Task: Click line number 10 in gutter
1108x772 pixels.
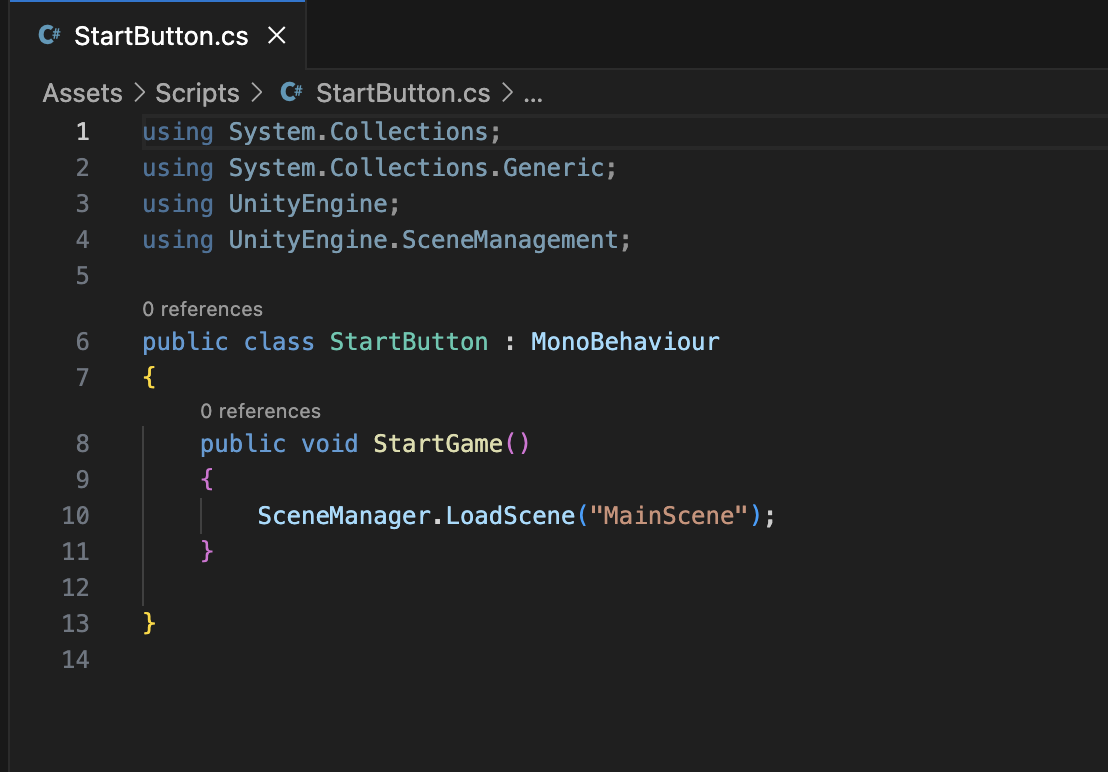Action: (76, 516)
